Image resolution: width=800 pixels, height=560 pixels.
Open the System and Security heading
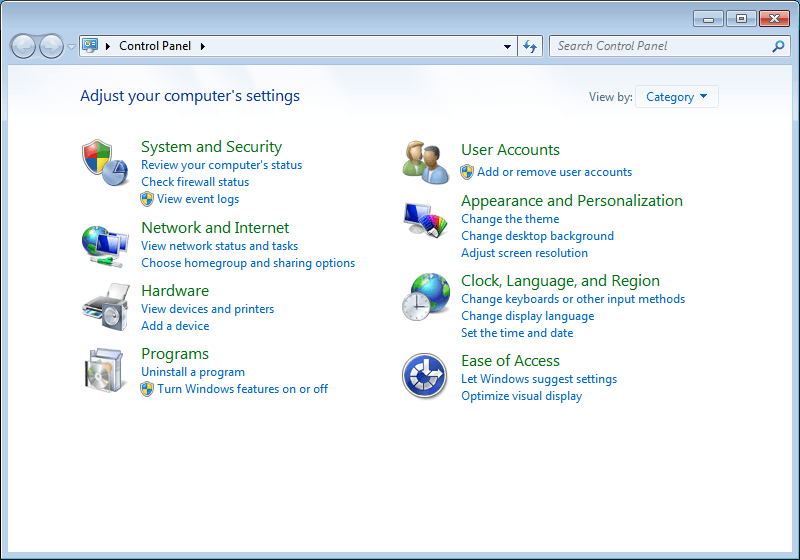click(211, 147)
